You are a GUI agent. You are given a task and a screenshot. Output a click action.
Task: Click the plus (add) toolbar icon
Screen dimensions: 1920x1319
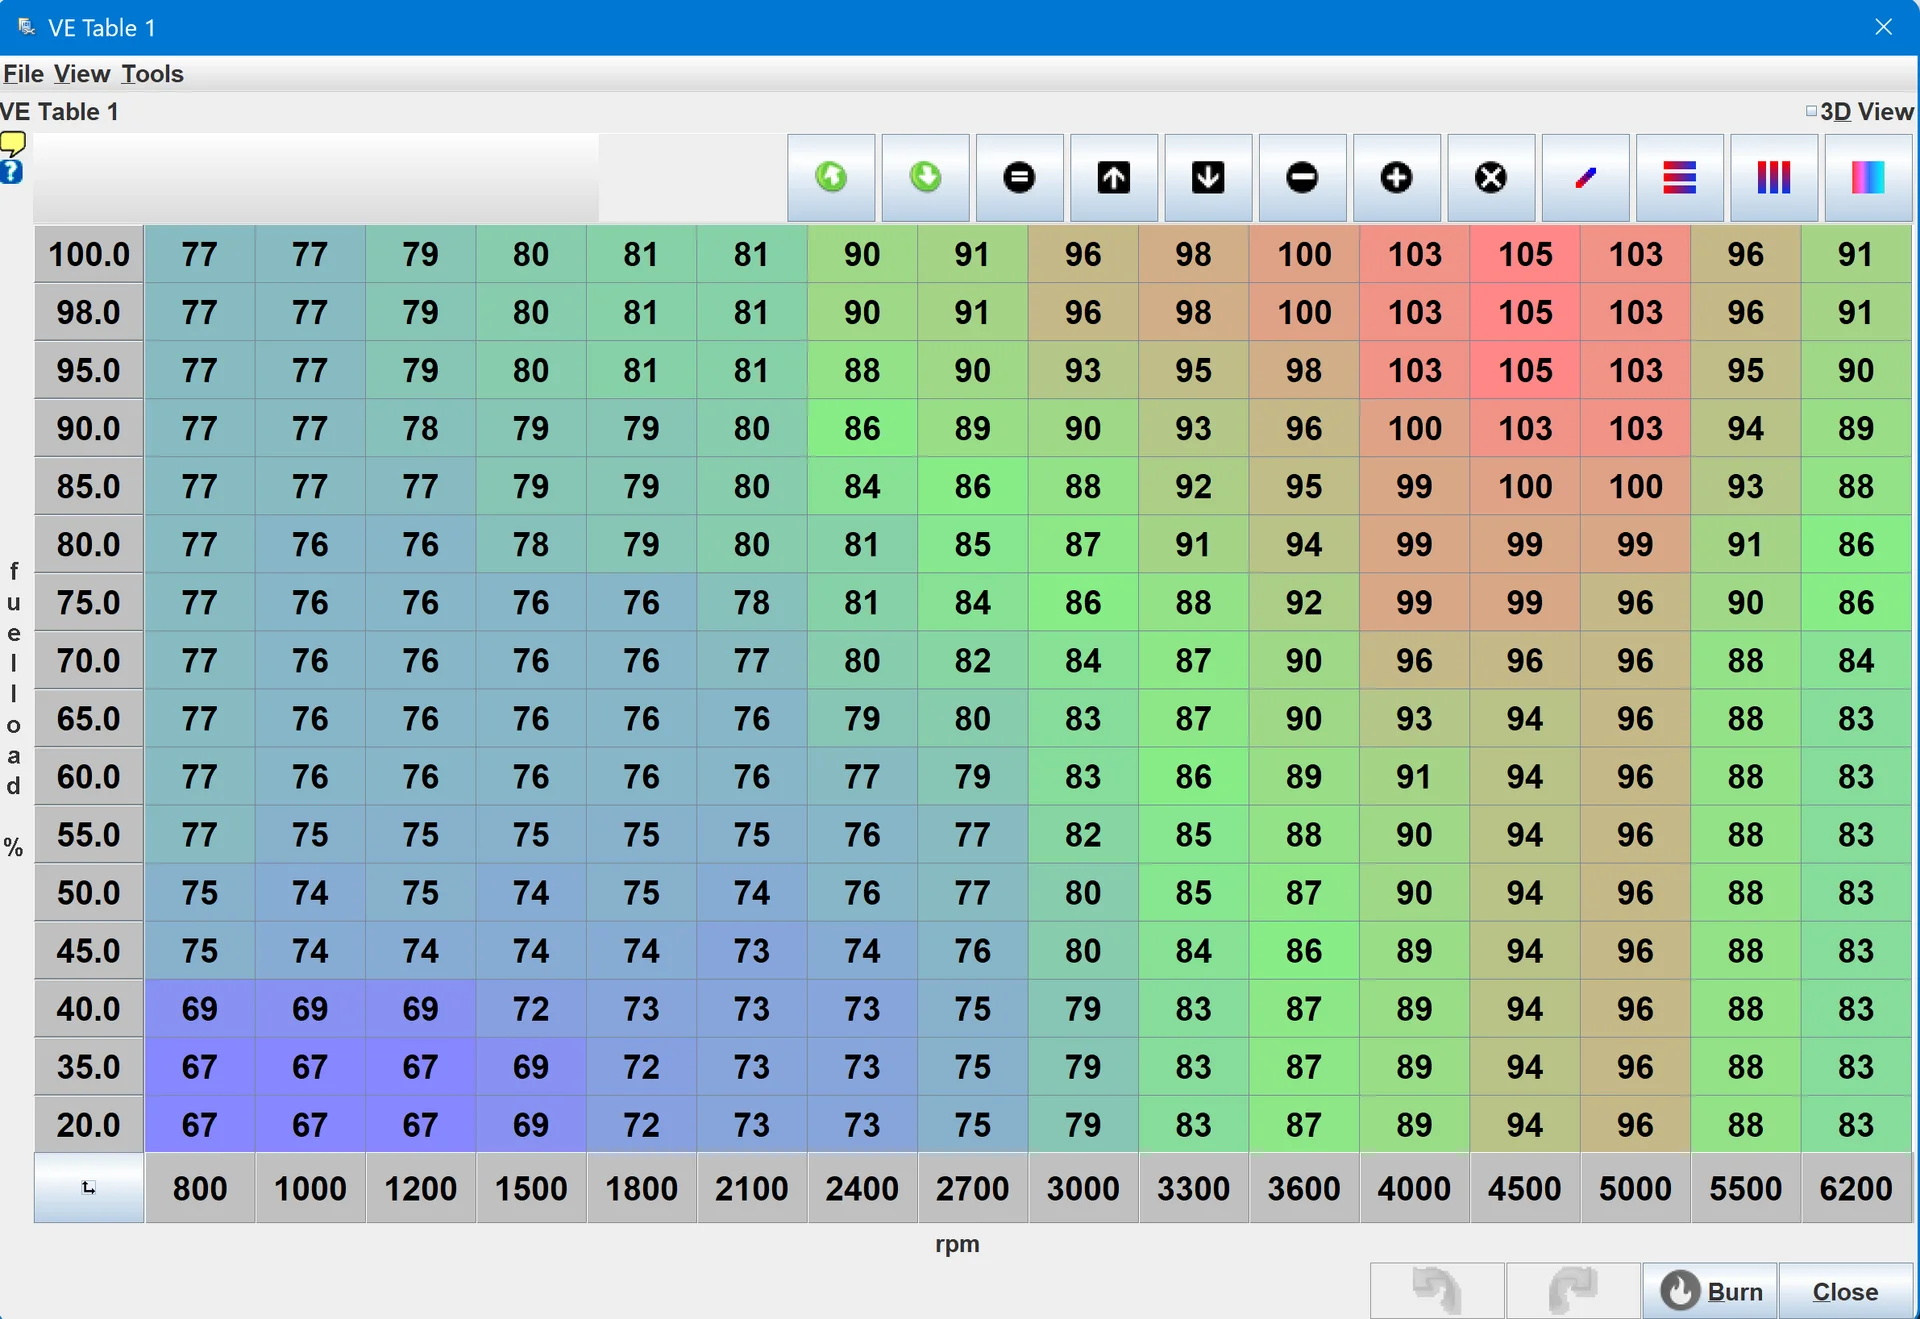[x=1396, y=178]
